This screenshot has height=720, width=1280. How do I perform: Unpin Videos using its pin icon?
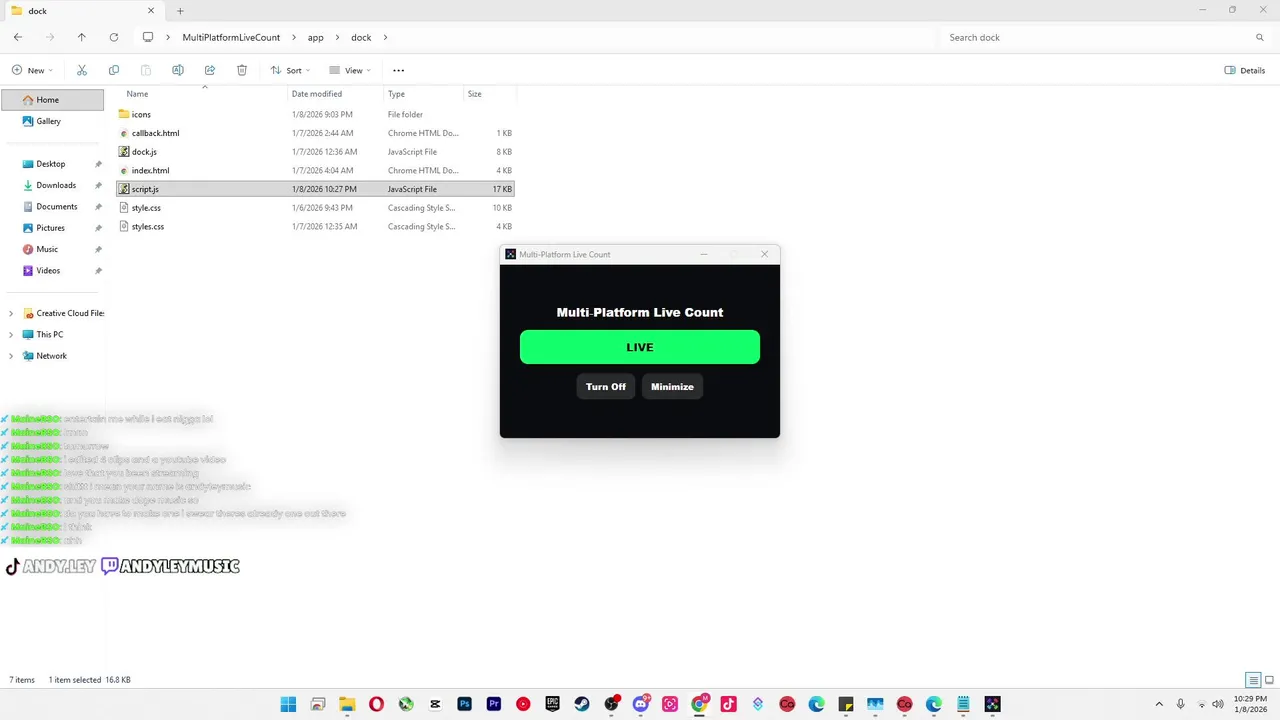pos(98,271)
